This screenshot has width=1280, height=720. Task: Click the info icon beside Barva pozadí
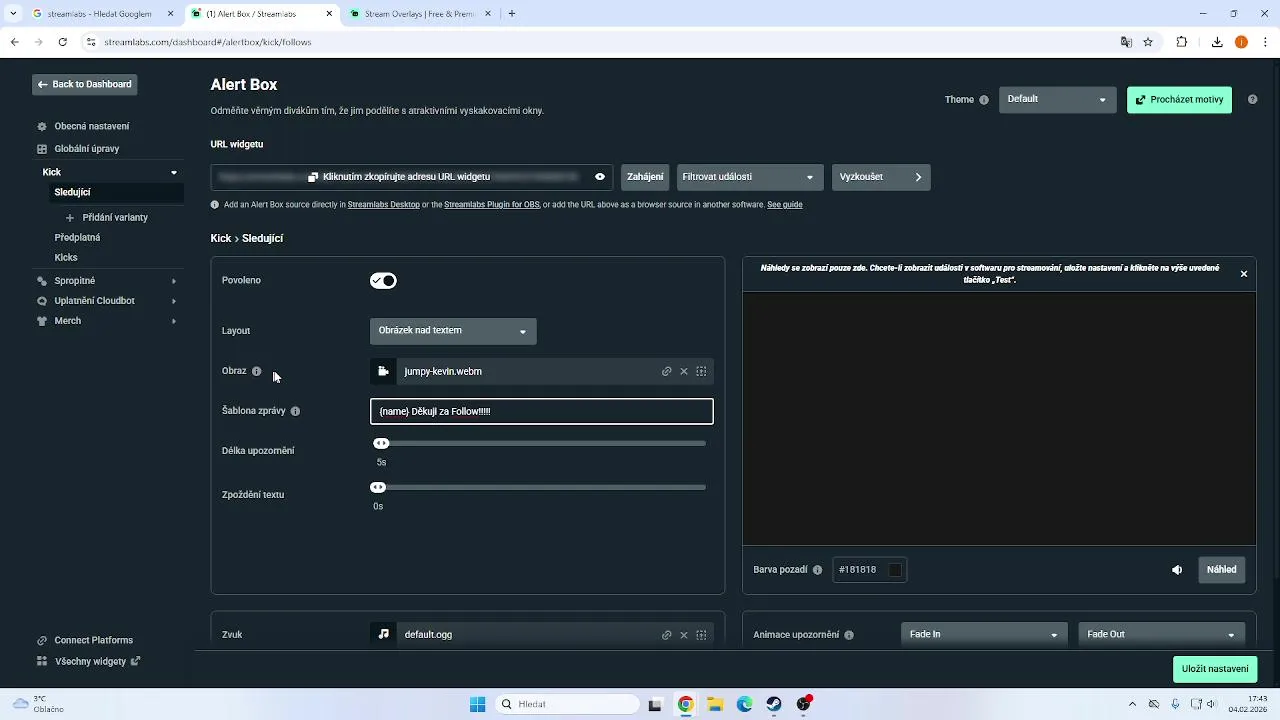[x=817, y=570]
